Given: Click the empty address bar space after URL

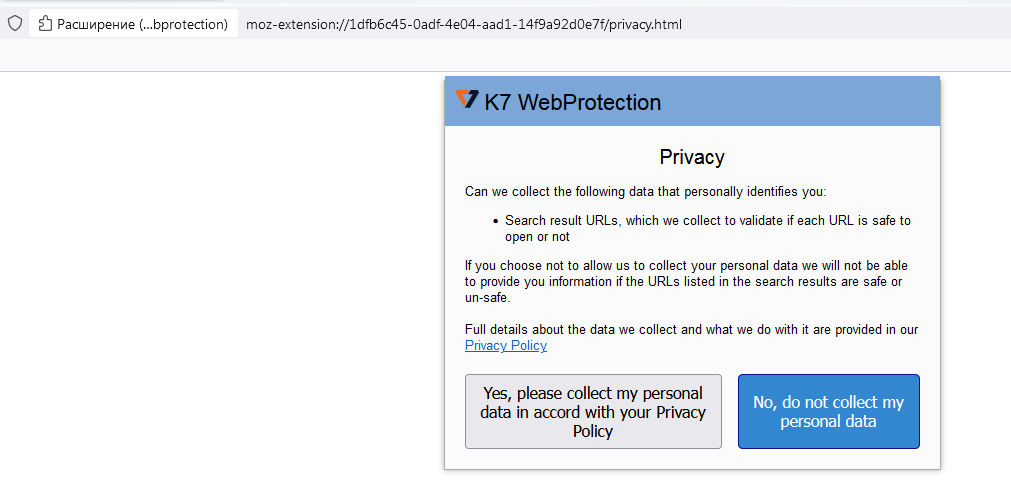Looking at the screenshot, I should pos(850,24).
